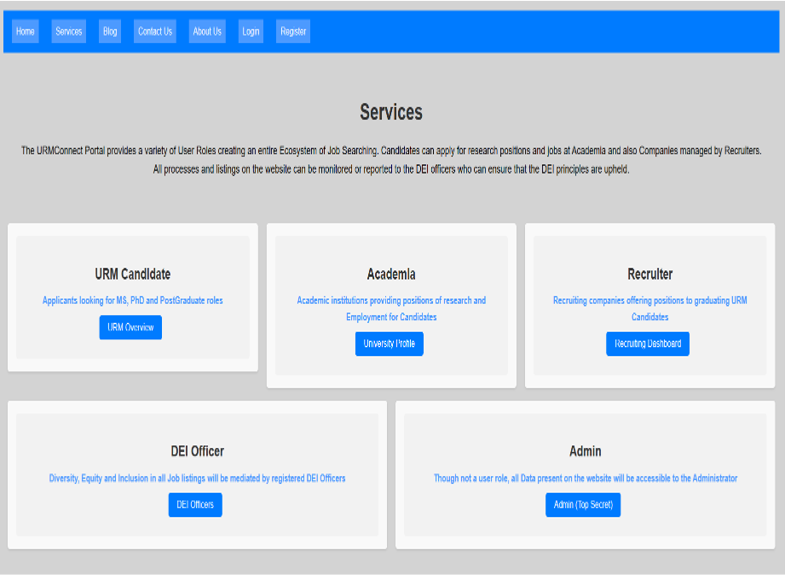This screenshot has width=785, height=575.
Task: Navigate to Contact Us
Action: (x=155, y=32)
